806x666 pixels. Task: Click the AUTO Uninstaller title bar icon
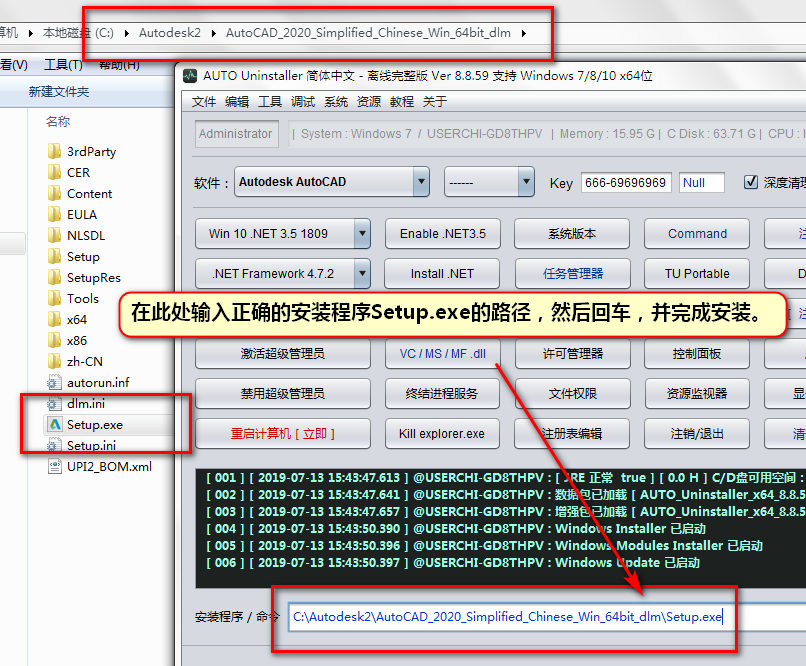[189, 75]
